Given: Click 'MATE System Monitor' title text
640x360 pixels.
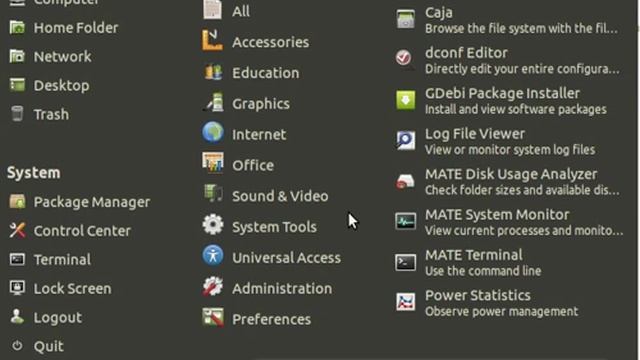Looking at the screenshot, I should click(497, 215).
